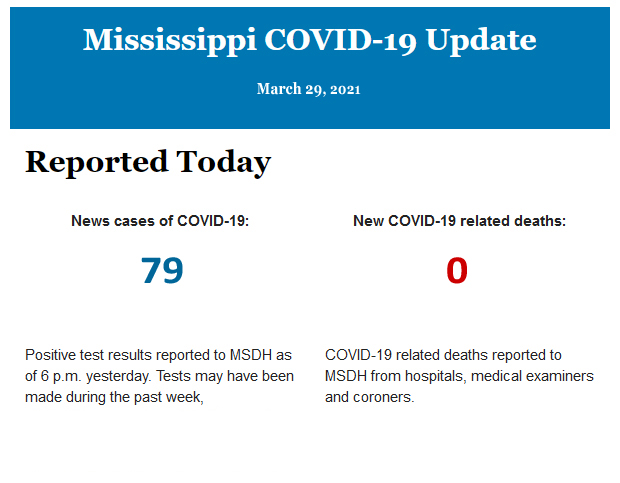
Task: Click the blue number 79
Action: tap(162, 271)
